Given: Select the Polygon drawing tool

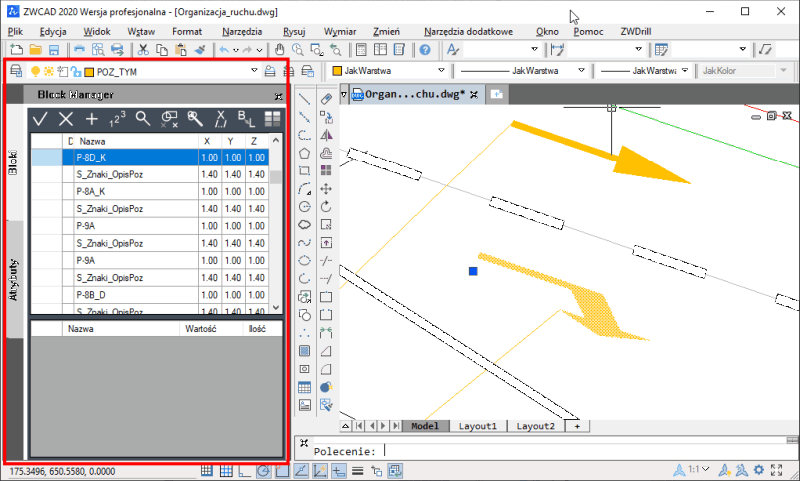Looking at the screenshot, I should click(305, 153).
